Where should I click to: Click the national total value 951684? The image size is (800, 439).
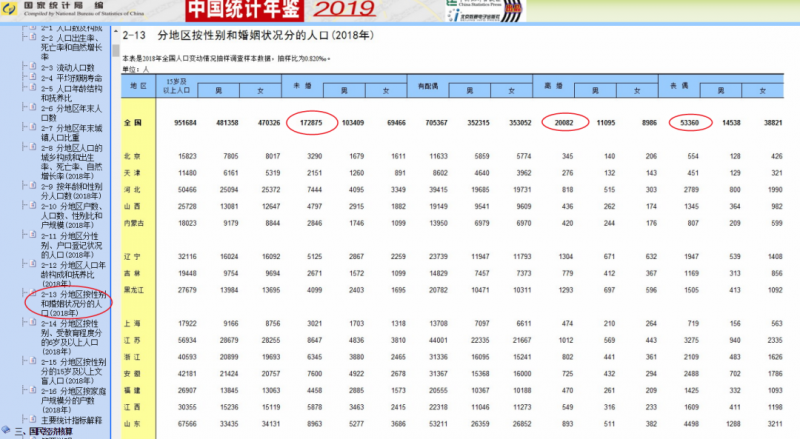point(185,123)
